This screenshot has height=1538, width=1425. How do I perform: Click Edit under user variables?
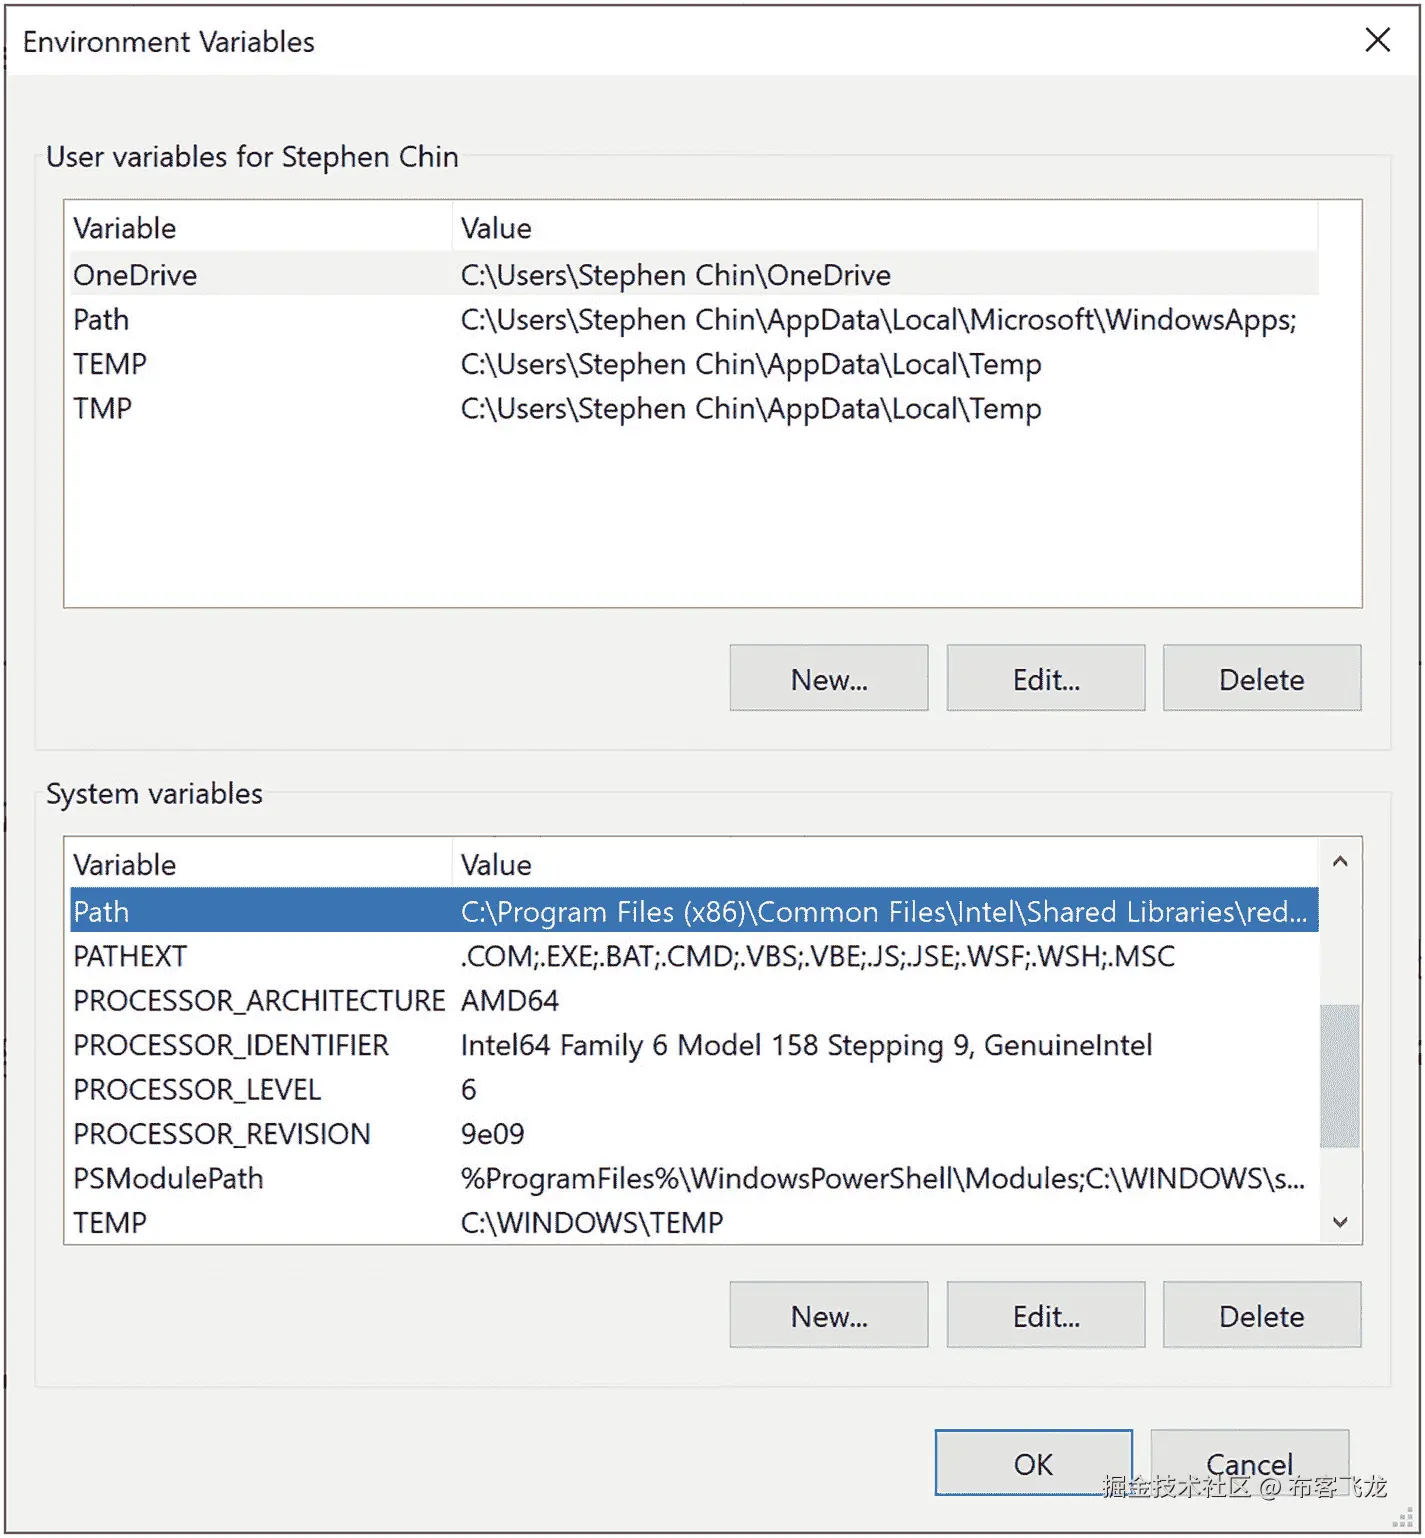coord(1045,679)
